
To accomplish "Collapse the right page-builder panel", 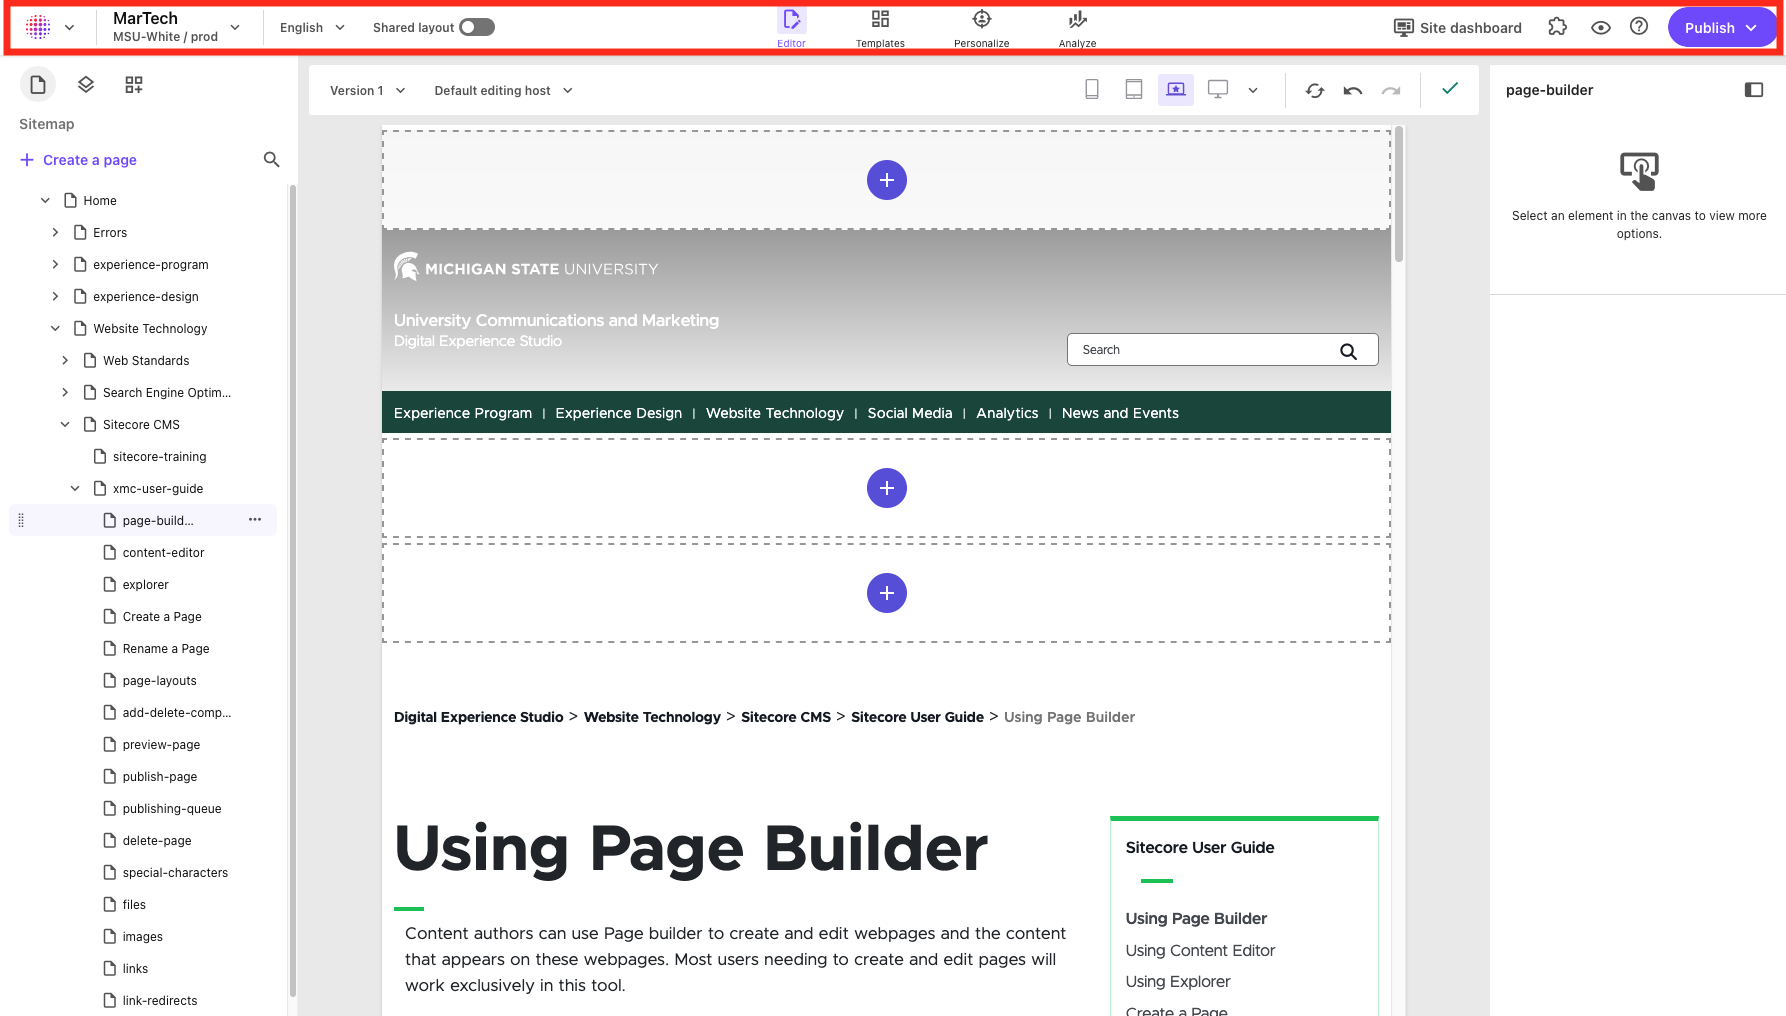I will (1754, 89).
